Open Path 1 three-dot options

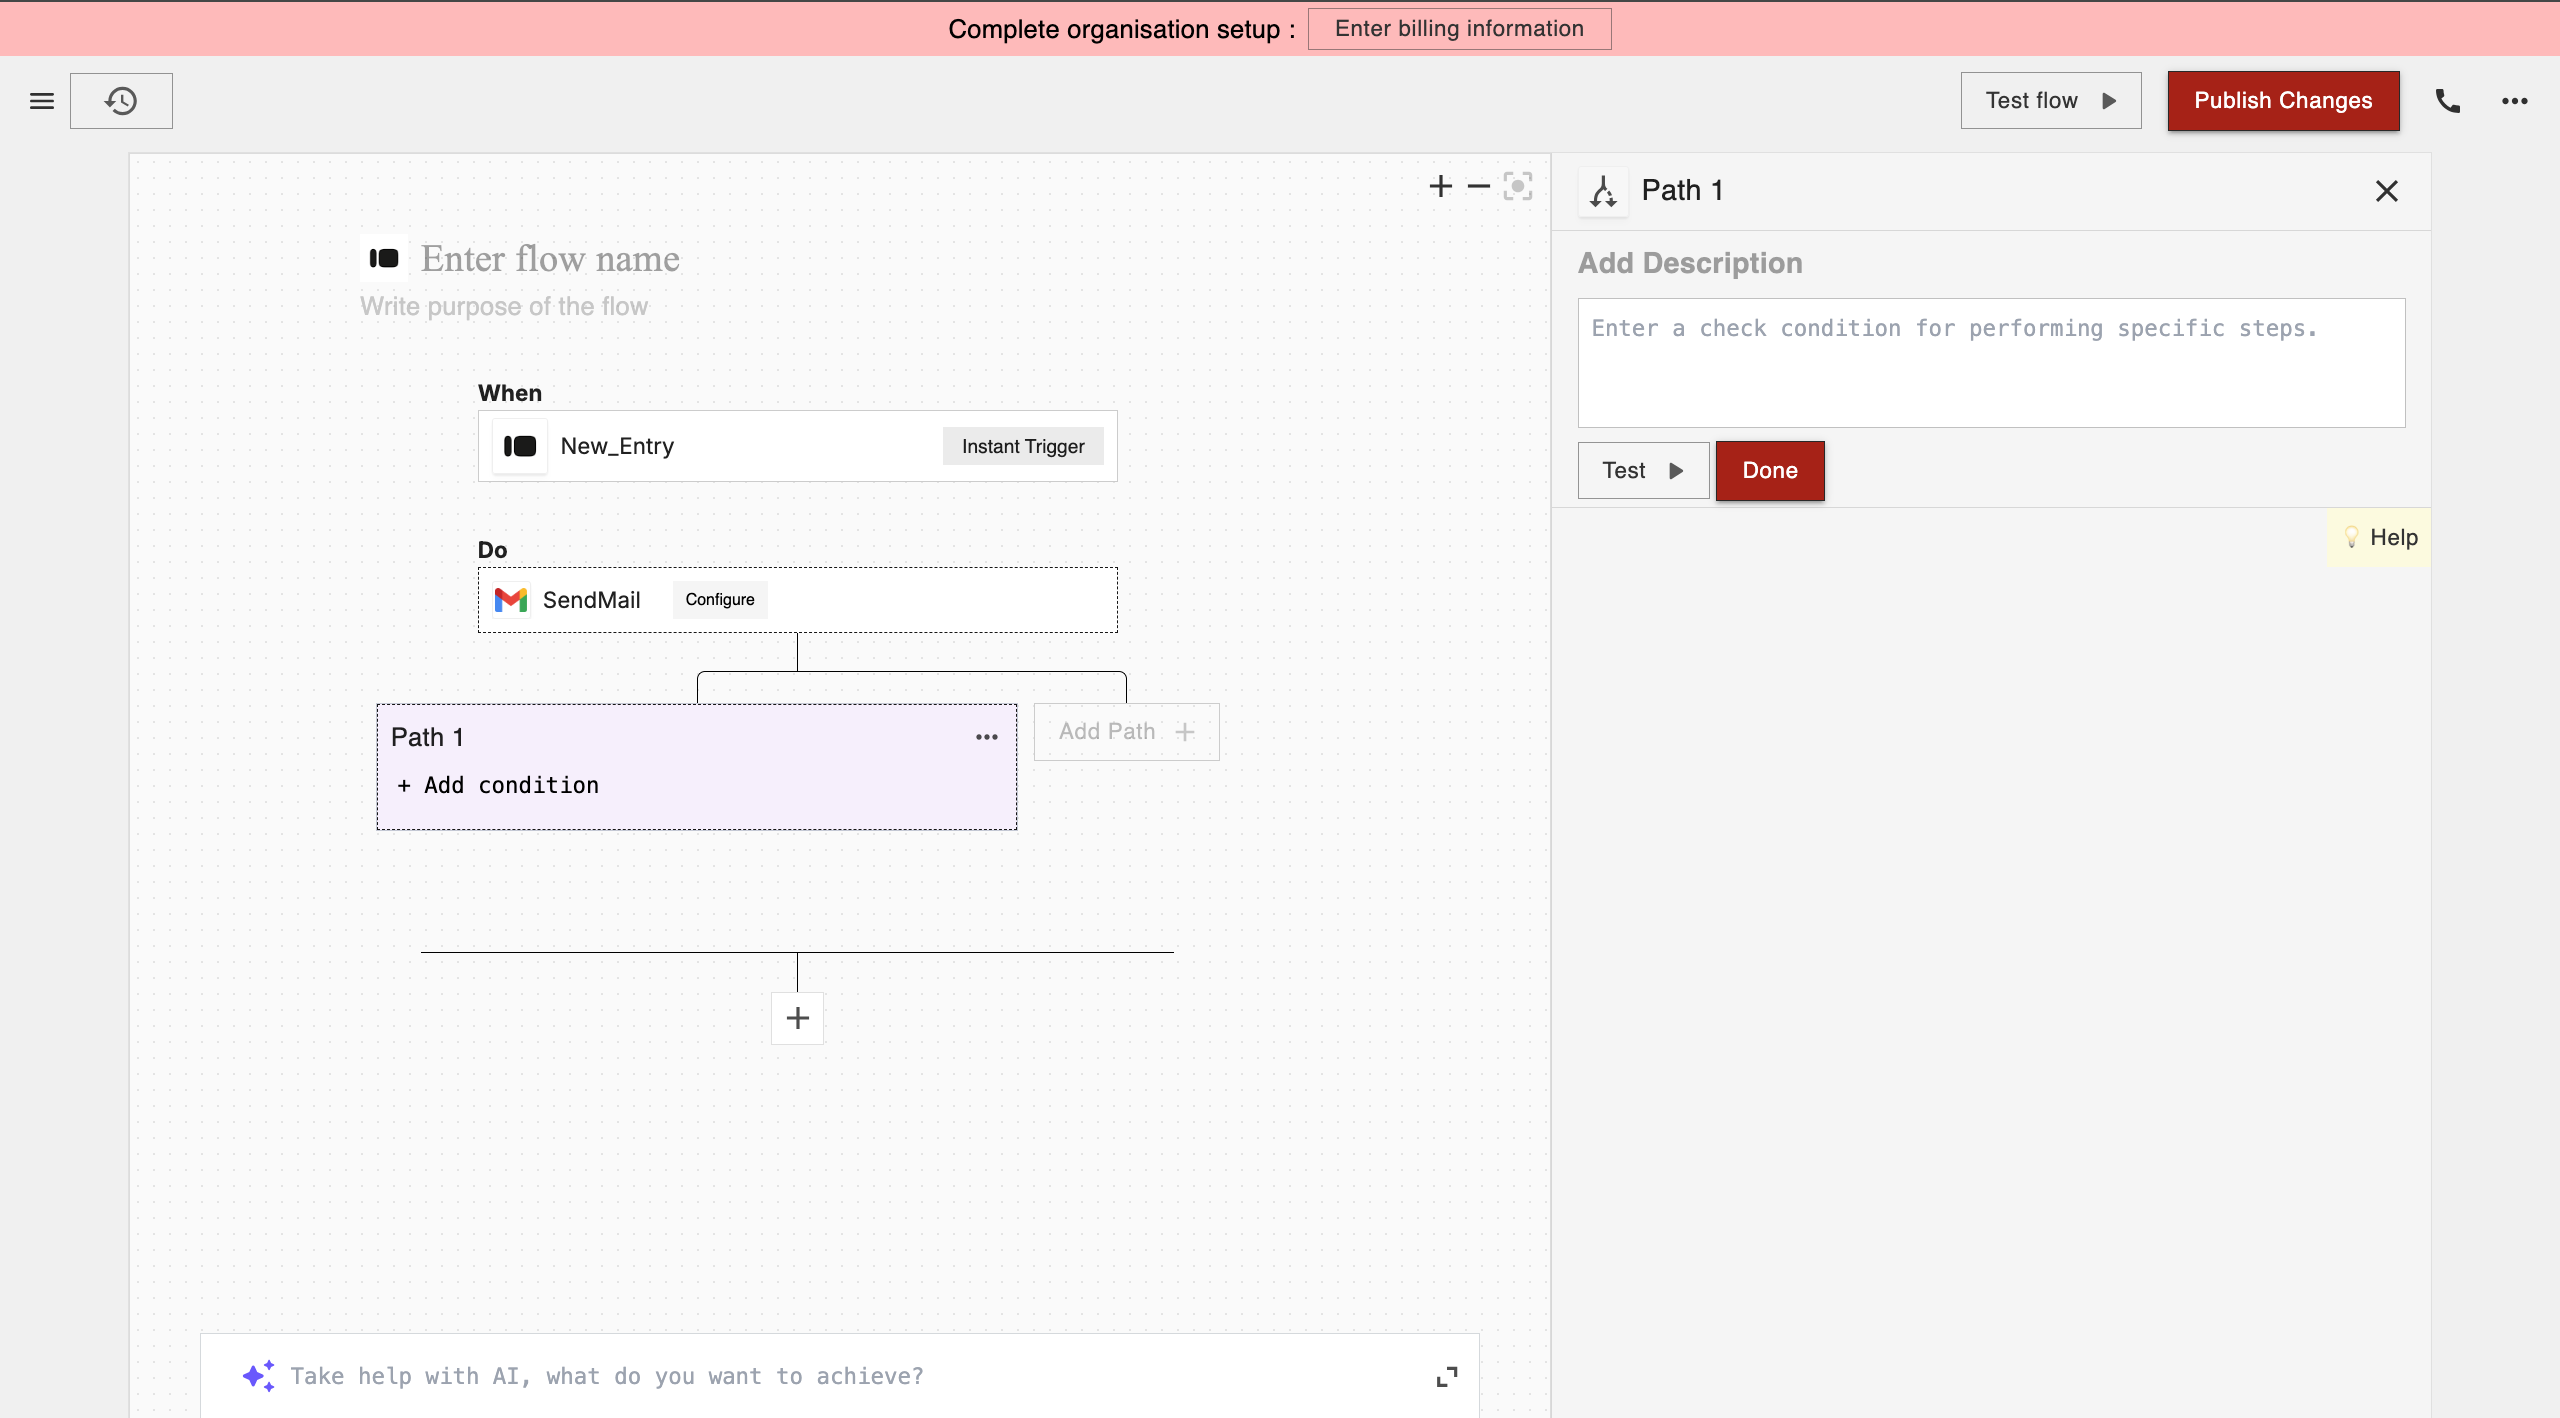click(987, 737)
